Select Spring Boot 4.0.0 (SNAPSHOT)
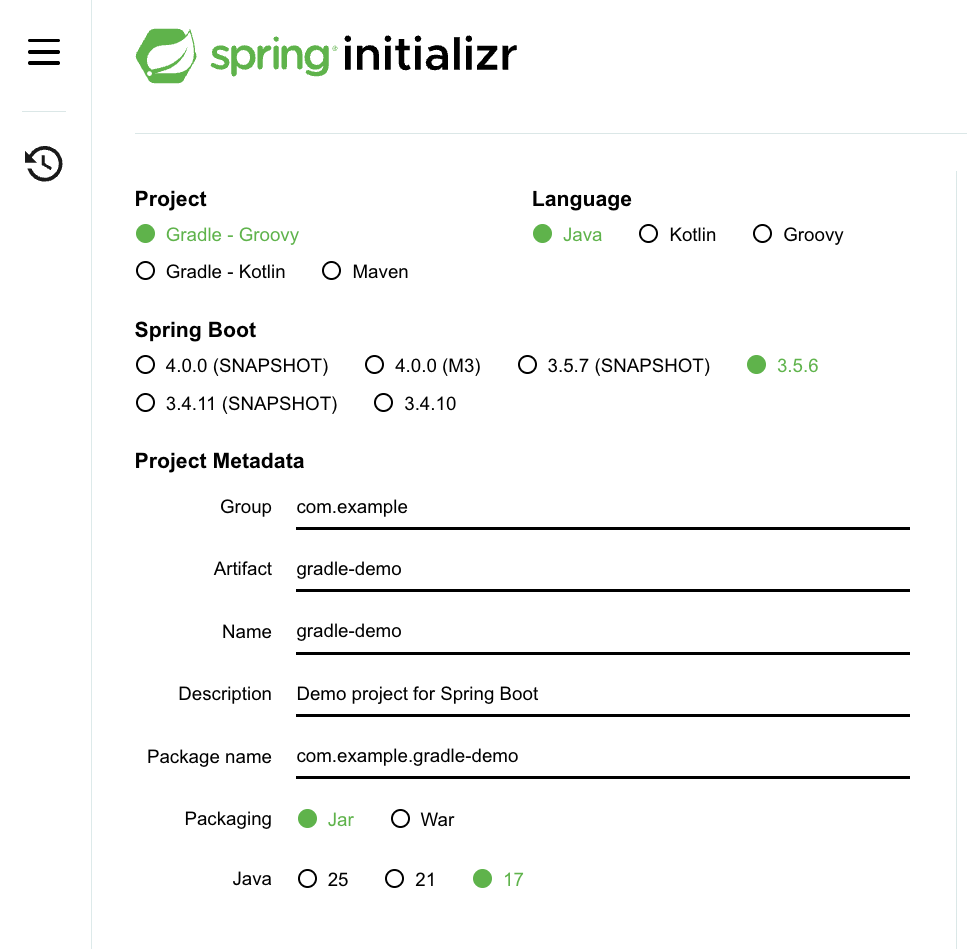967x949 pixels. point(232,365)
